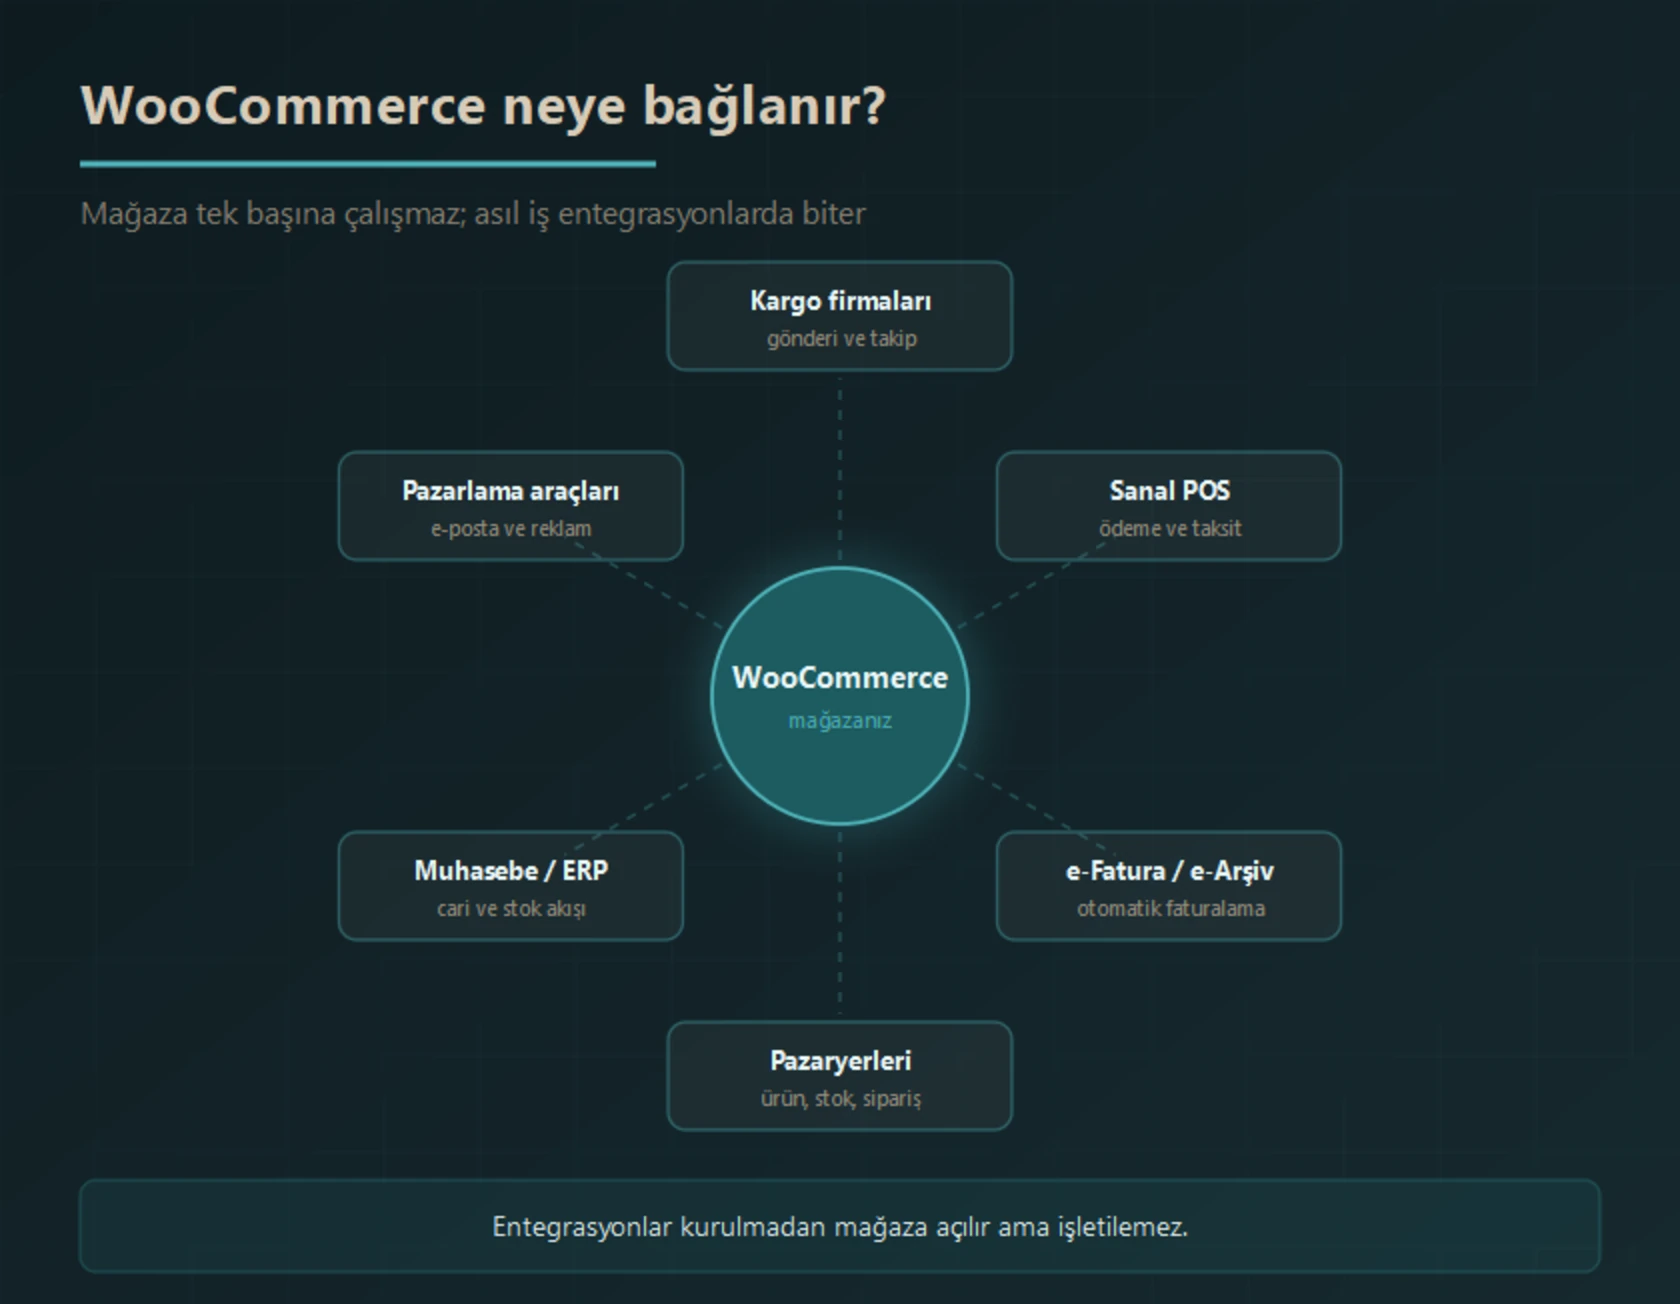Image resolution: width=1680 pixels, height=1304 pixels.
Task: Select the 'e-Fatura / e-Arşiv' card
Action: point(1169,886)
